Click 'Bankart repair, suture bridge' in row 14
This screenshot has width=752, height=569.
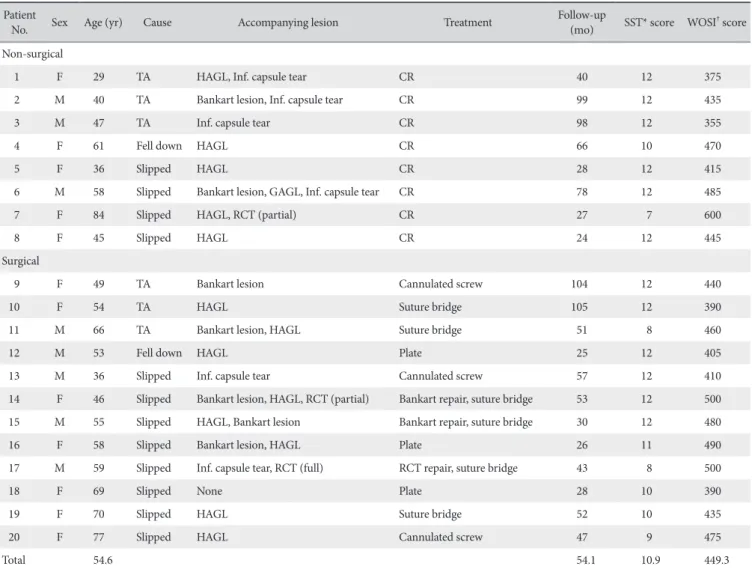coord(466,399)
